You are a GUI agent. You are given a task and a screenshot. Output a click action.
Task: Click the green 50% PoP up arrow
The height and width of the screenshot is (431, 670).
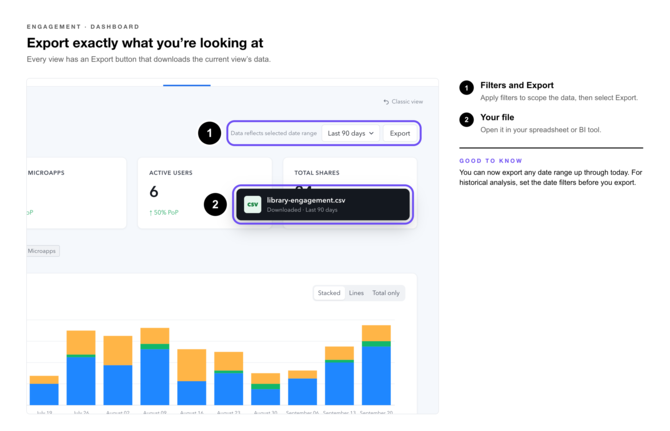coord(151,212)
